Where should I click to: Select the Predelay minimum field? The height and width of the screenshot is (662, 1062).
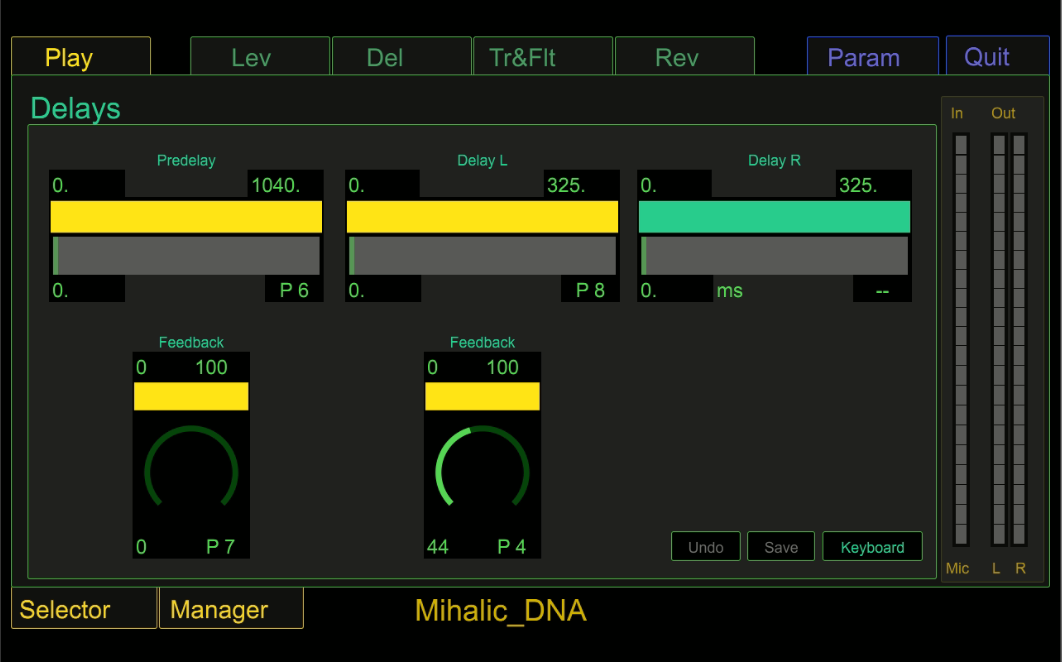click(87, 184)
